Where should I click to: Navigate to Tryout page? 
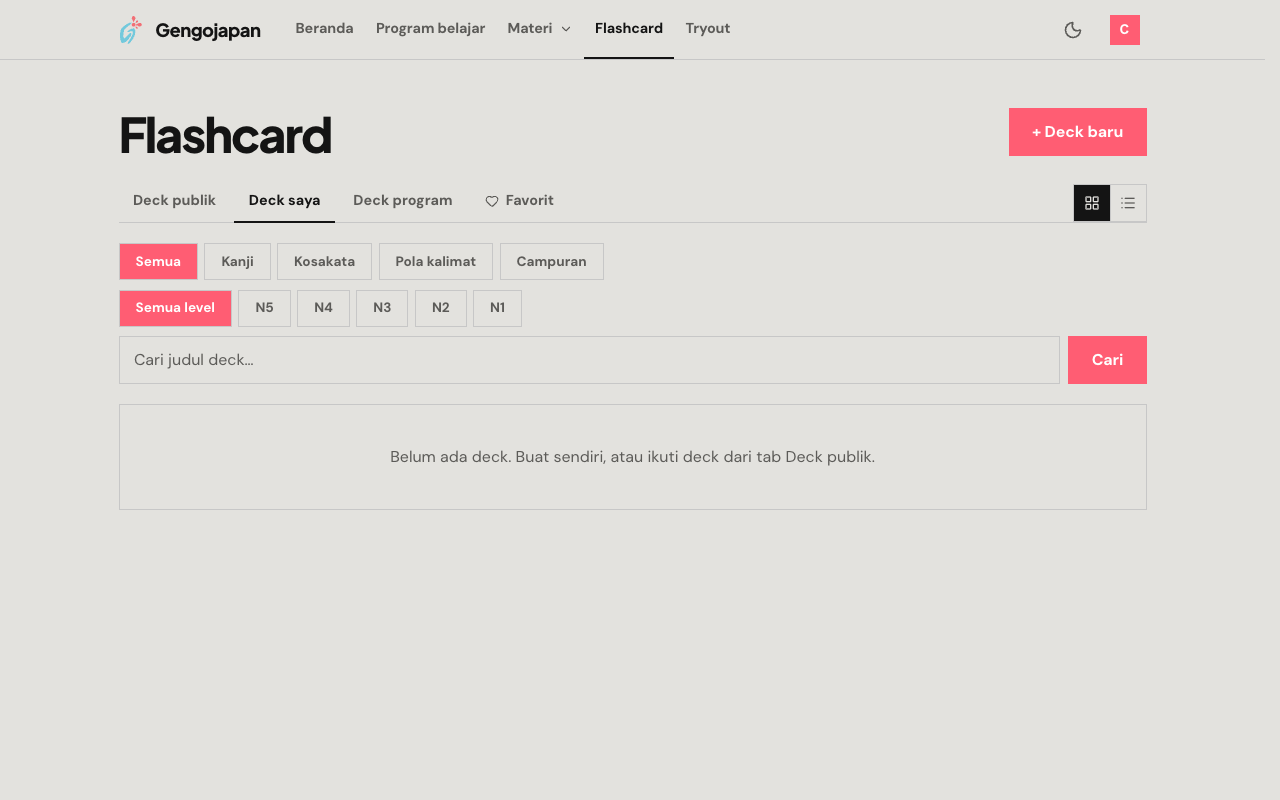pyautogui.click(x=708, y=29)
